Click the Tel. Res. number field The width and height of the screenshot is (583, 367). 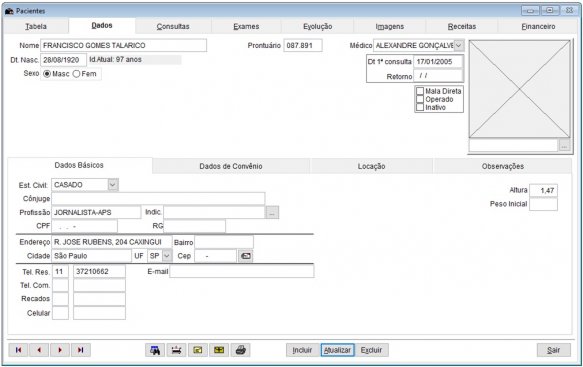(99, 271)
